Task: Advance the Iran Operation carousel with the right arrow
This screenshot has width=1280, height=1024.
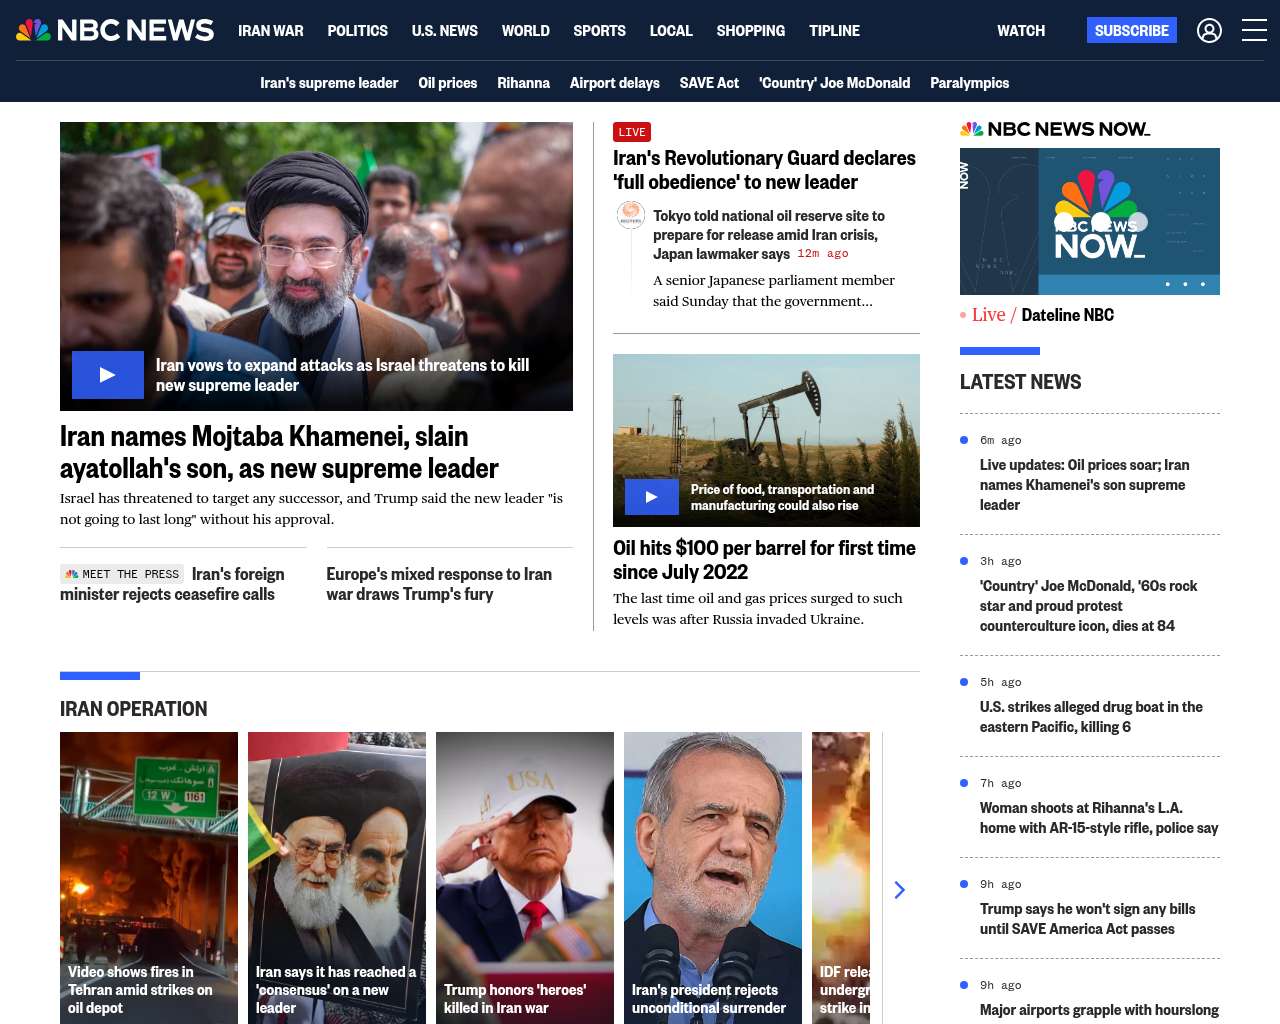Action: tap(899, 890)
